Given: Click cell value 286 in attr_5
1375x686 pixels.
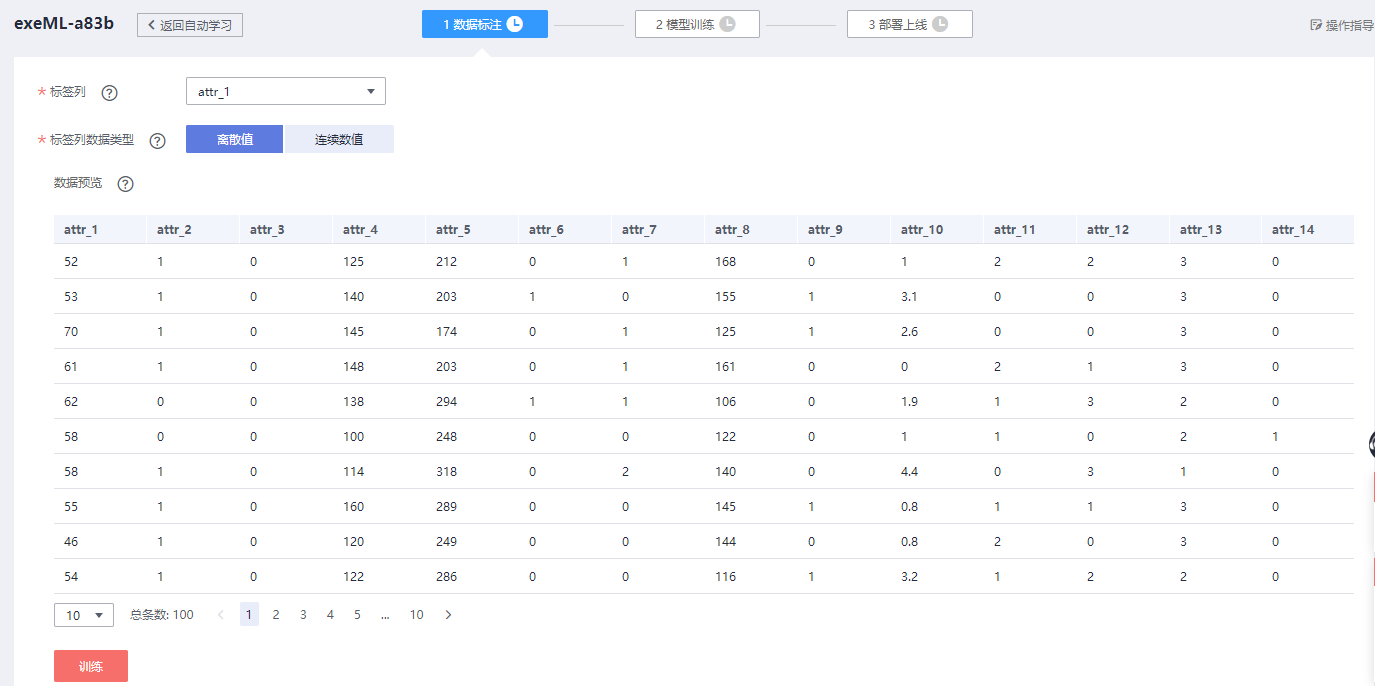Looking at the screenshot, I should click(x=446, y=577).
